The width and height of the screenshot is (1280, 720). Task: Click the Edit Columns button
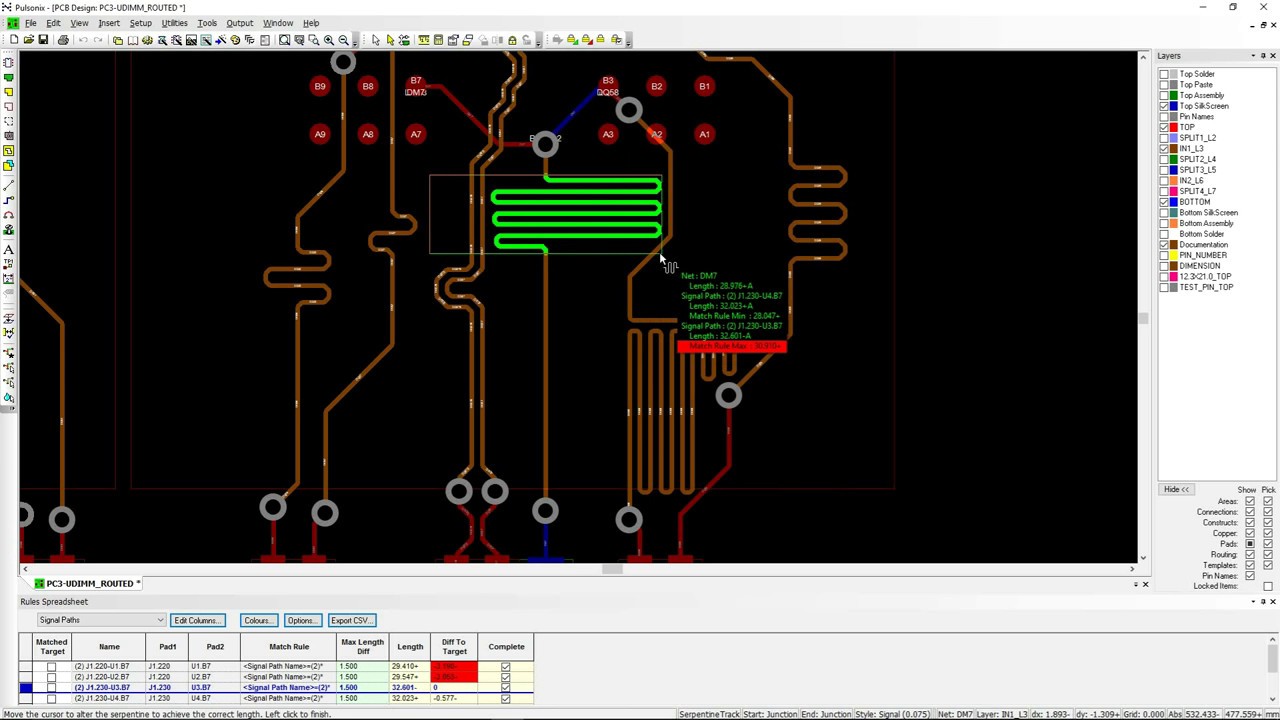click(x=197, y=620)
